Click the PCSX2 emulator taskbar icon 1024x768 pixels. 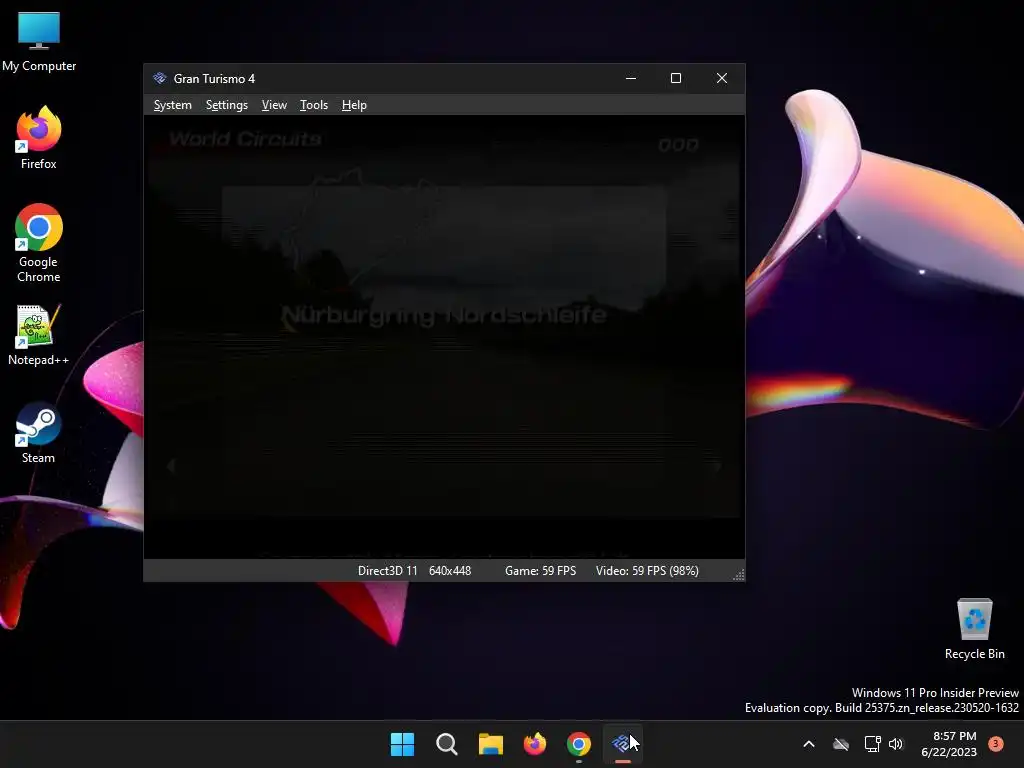tap(622, 744)
